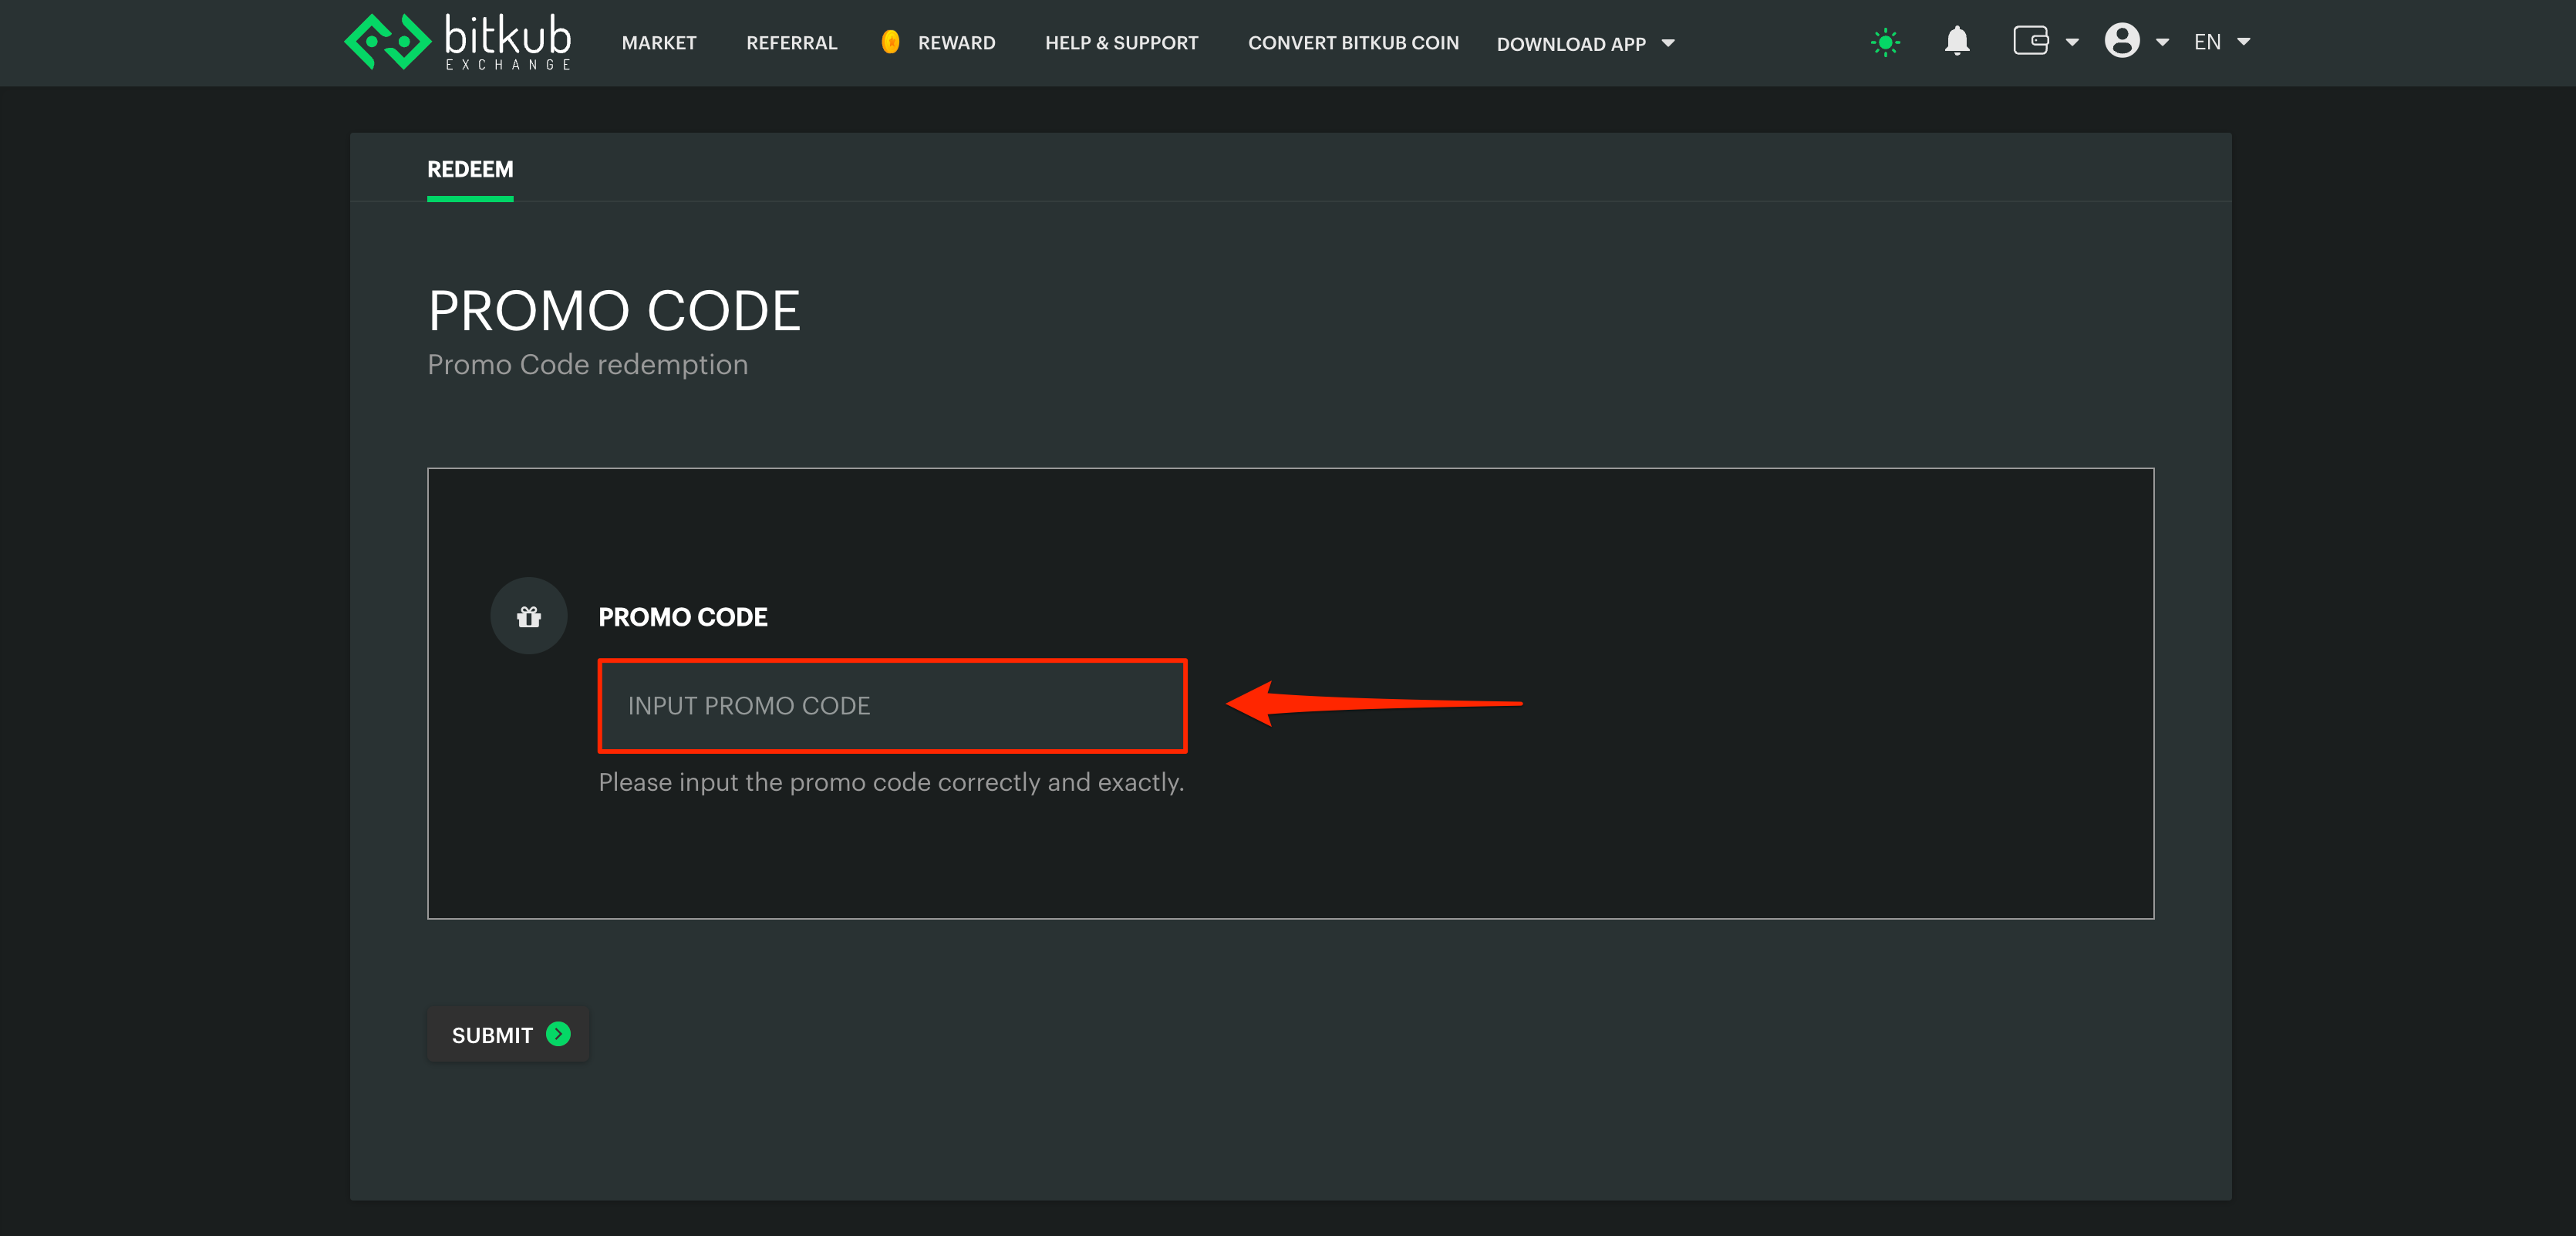Image resolution: width=2576 pixels, height=1236 pixels.
Task: Expand the wallet dropdown arrow
Action: pos(2072,42)
